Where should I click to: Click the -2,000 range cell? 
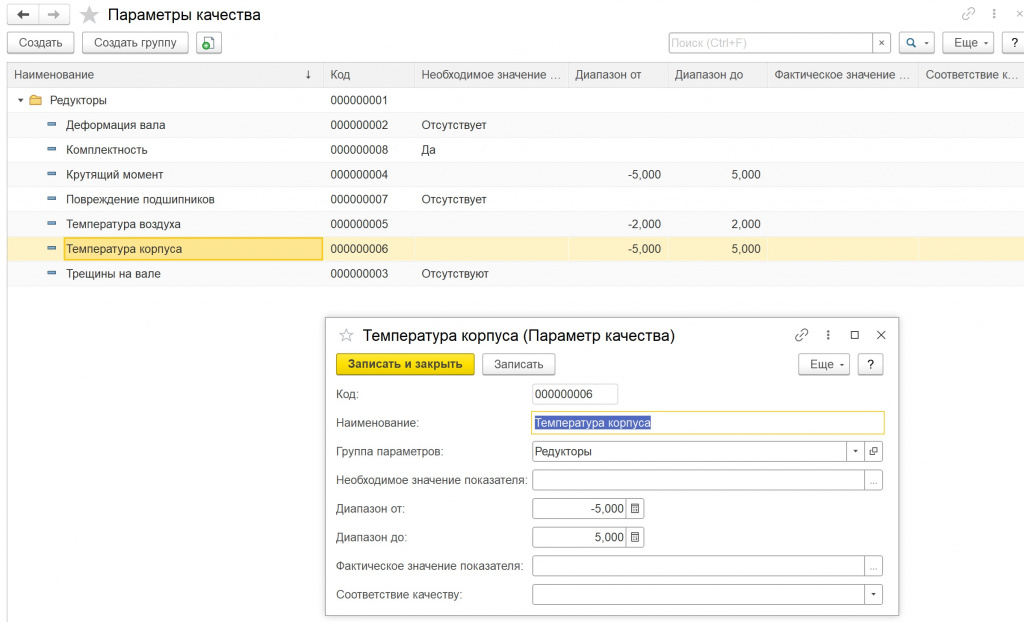coord(645,224)
